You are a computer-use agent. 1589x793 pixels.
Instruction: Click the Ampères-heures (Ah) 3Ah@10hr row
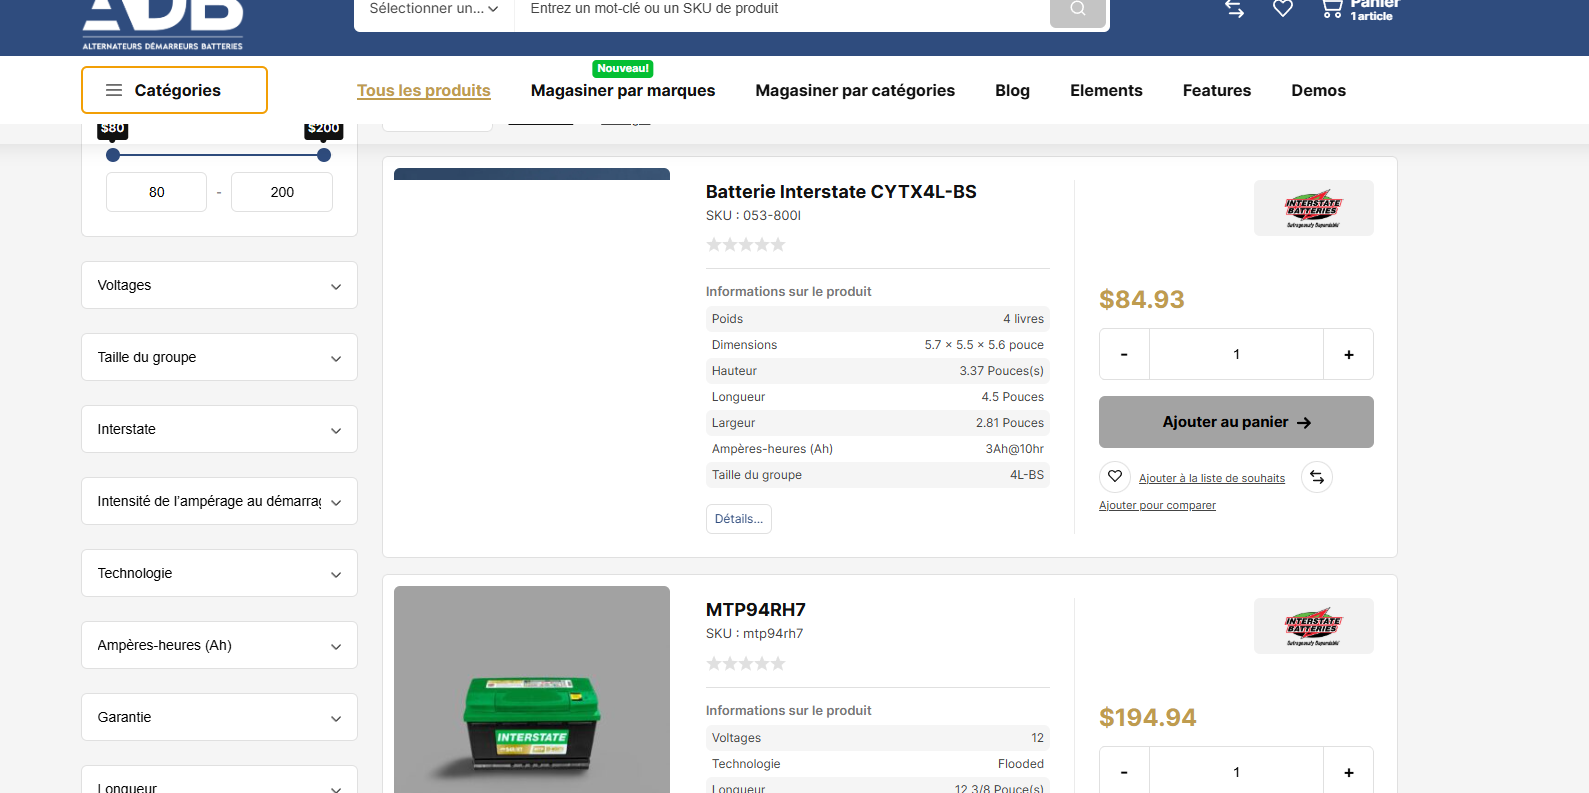tap(878, 449)
